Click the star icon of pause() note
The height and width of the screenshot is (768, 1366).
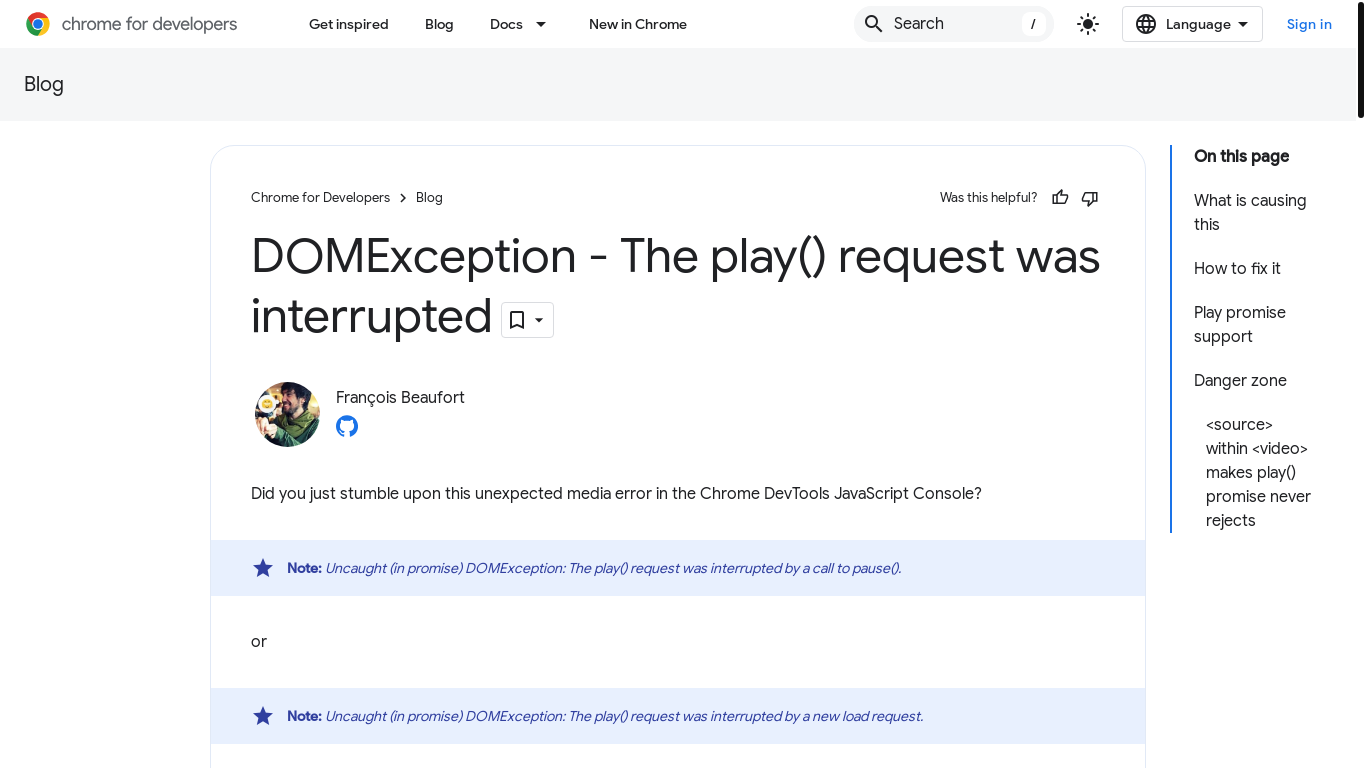pos(263,568)
